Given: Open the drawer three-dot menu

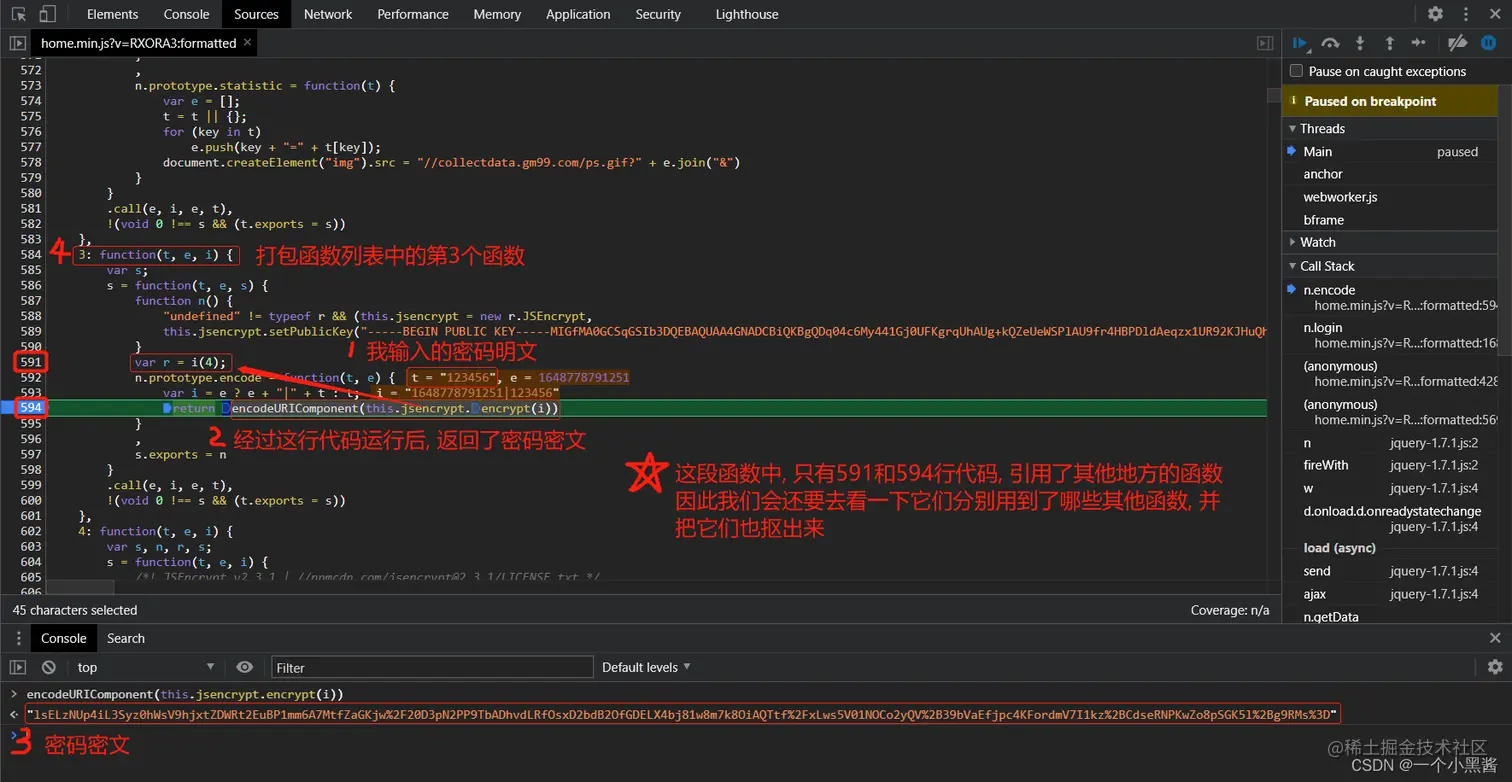Looking at the screenshot, I should pyautogui.click(x=17, y=638).
